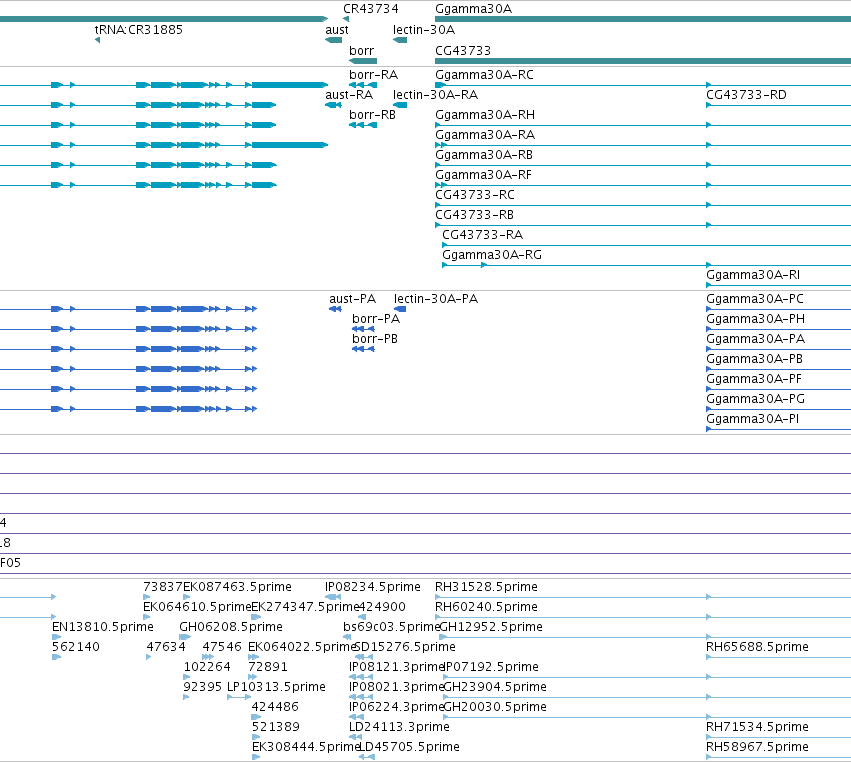Select LD24113.3prime EST label
The height and width of the screenshot is (762, 851).
tap(399, 727)
